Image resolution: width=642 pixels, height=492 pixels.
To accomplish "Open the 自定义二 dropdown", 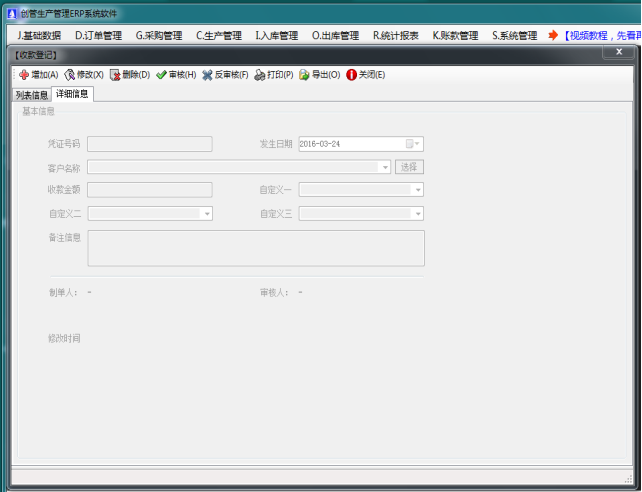I will [206, 213].
